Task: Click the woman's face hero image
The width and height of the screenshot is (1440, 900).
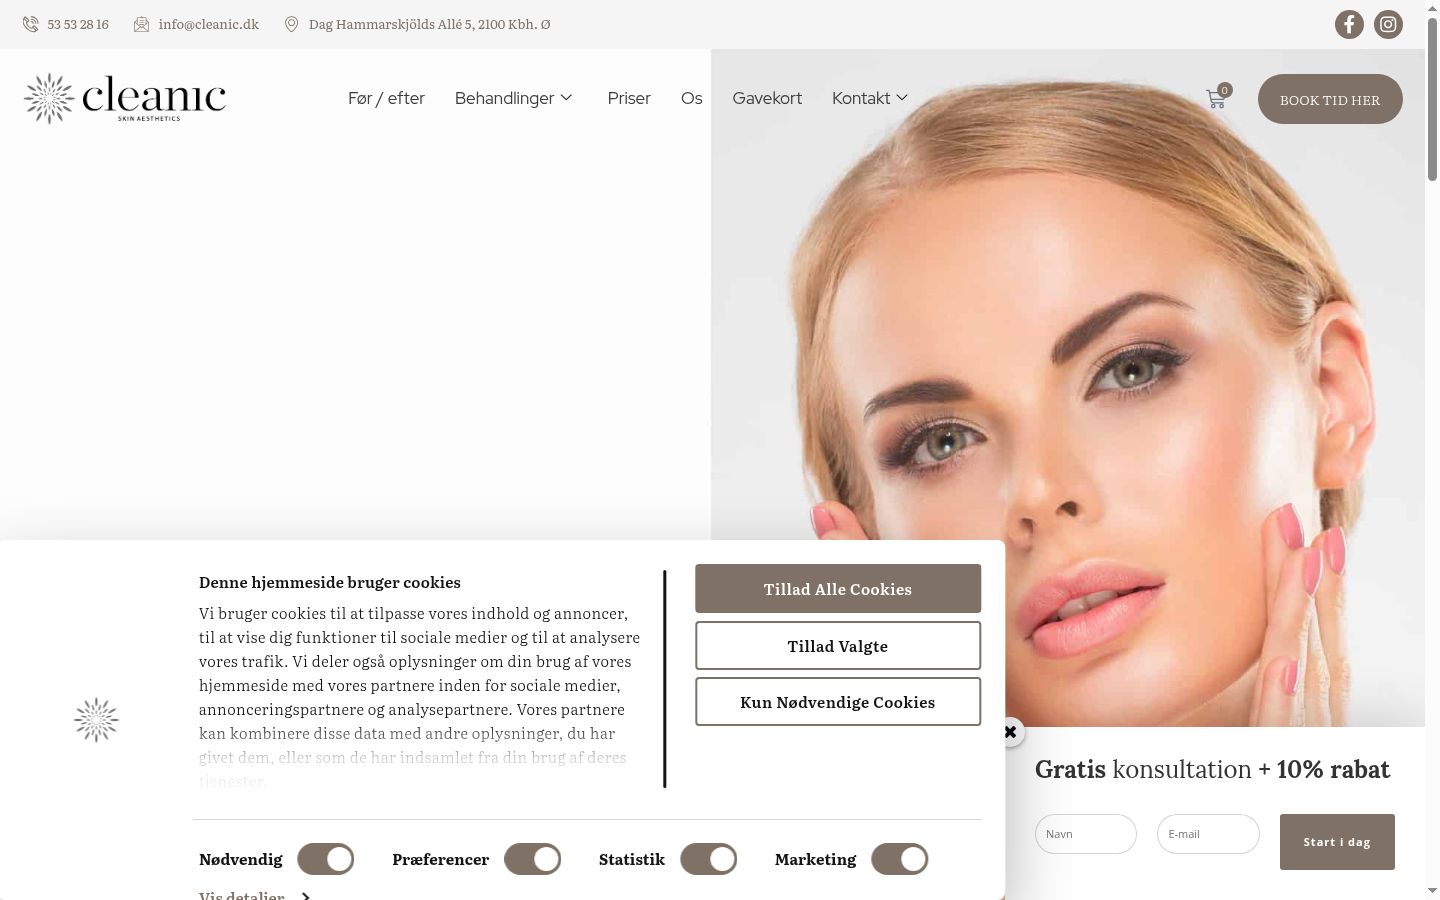Action: [1068, 388]
